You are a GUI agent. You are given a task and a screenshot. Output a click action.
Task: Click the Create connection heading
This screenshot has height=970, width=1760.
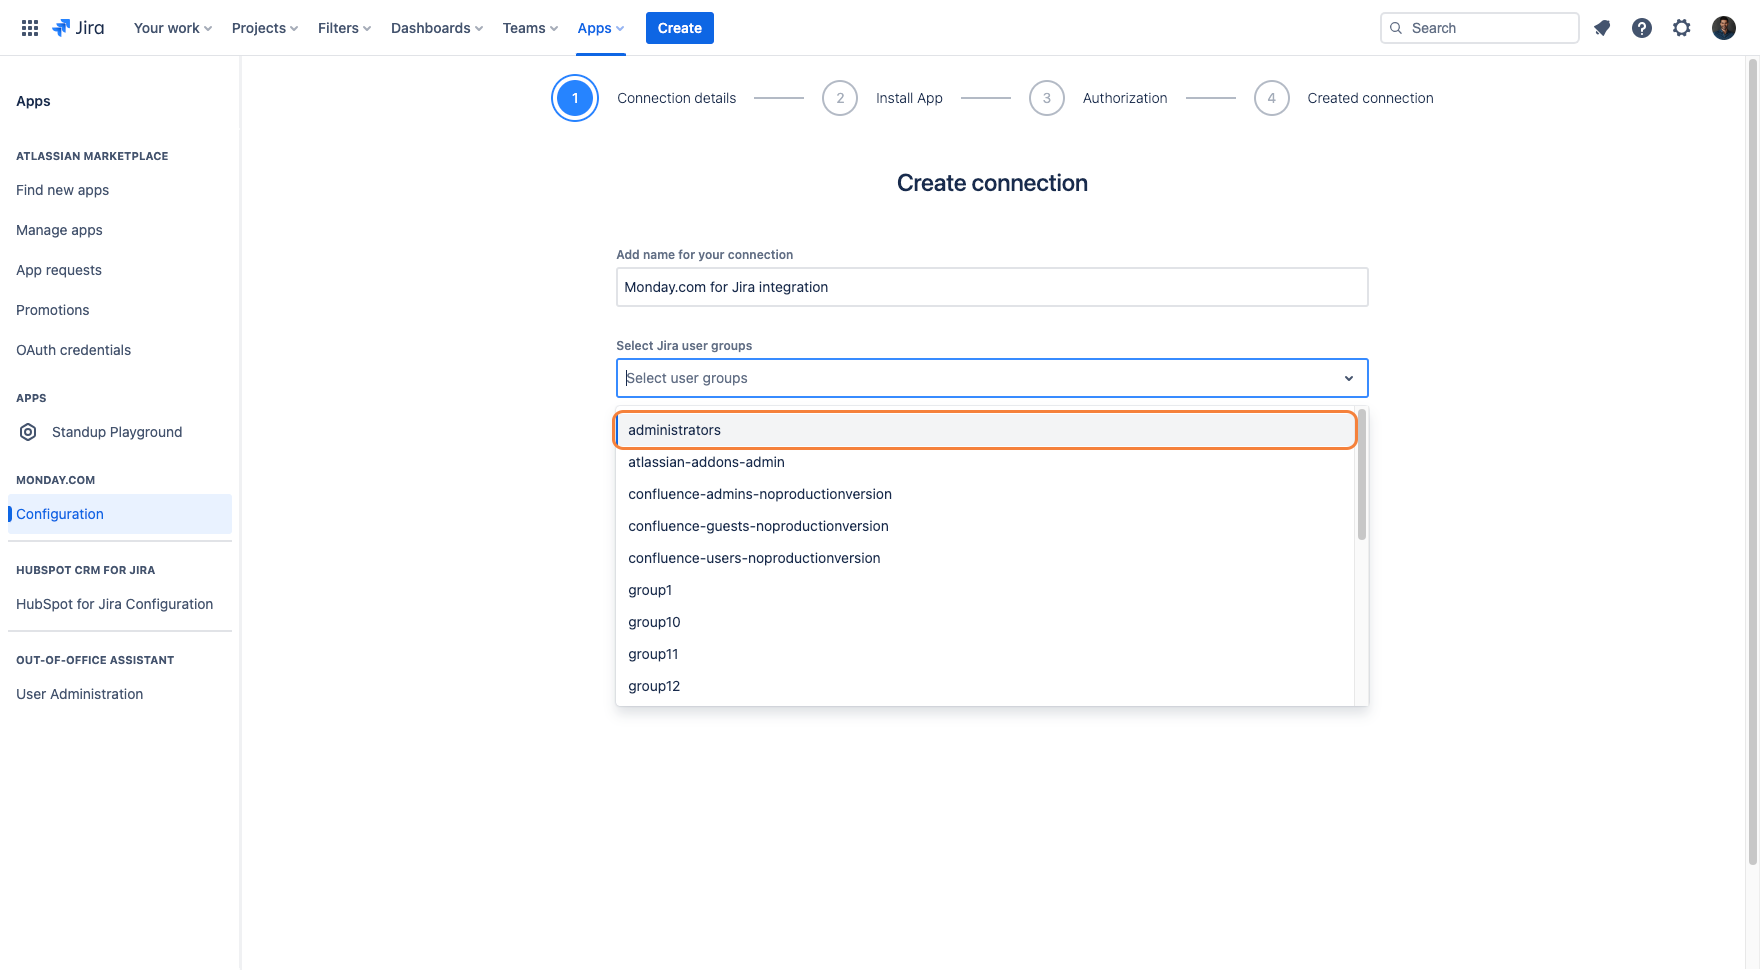pyautogui.click(x=992, y=183)
